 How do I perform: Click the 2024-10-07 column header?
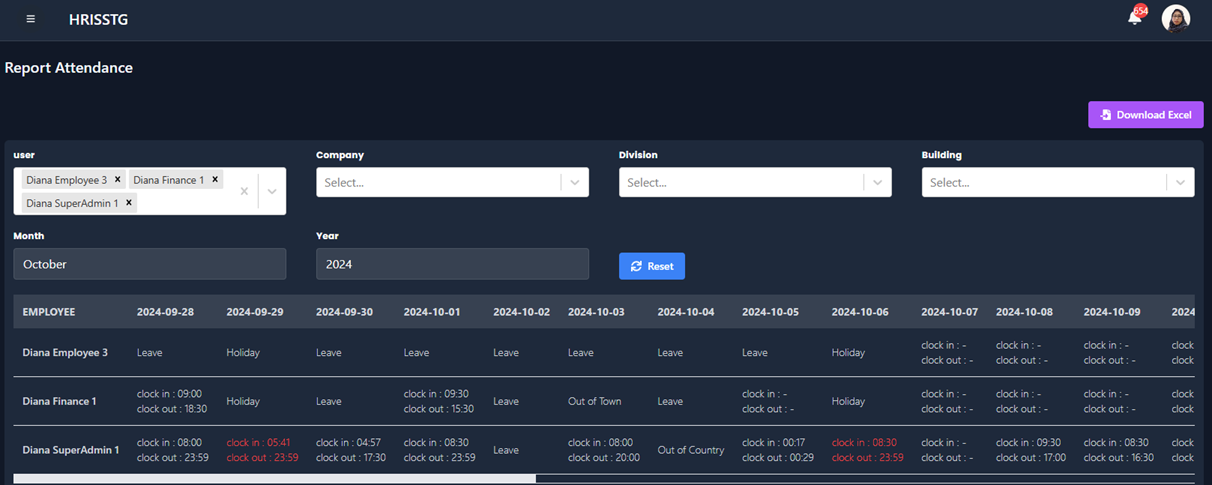click(949, 312)
